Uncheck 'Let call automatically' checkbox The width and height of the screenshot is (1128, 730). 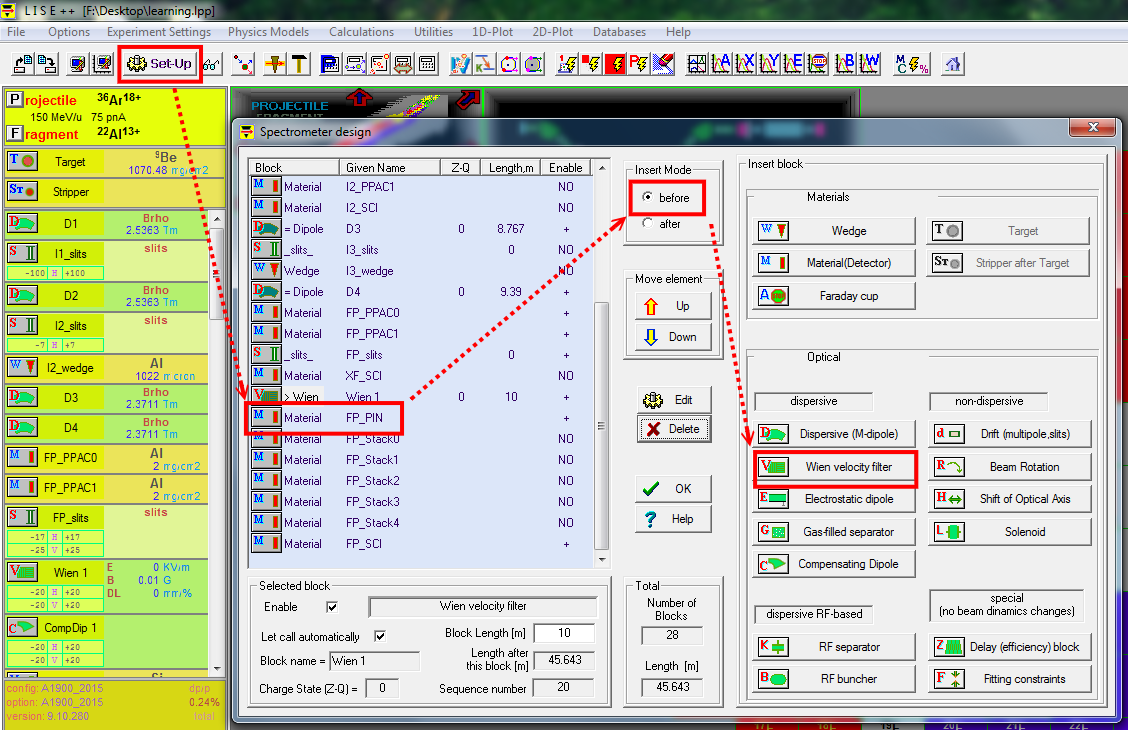pos(379,636)
